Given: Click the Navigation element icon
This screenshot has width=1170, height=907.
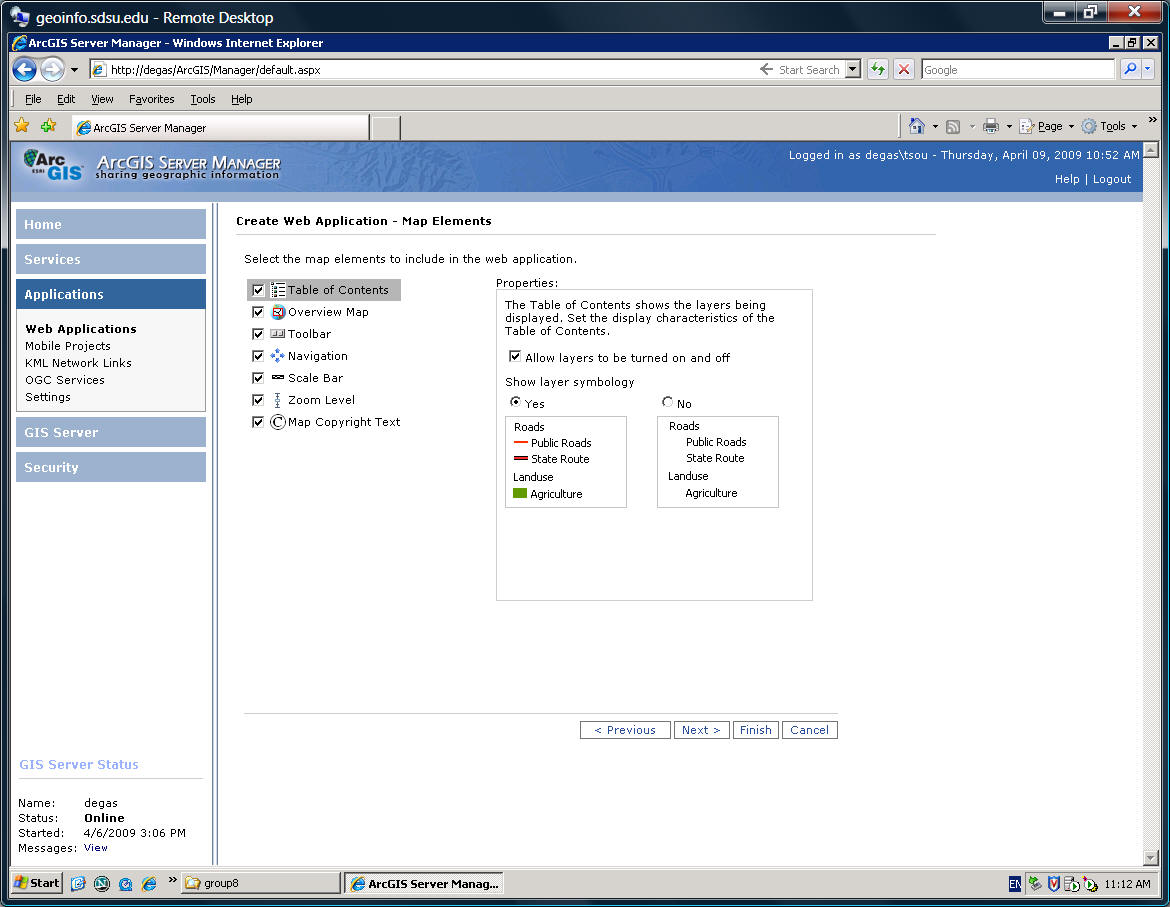Looking at the screenshot, I should (x=278, y=356).
